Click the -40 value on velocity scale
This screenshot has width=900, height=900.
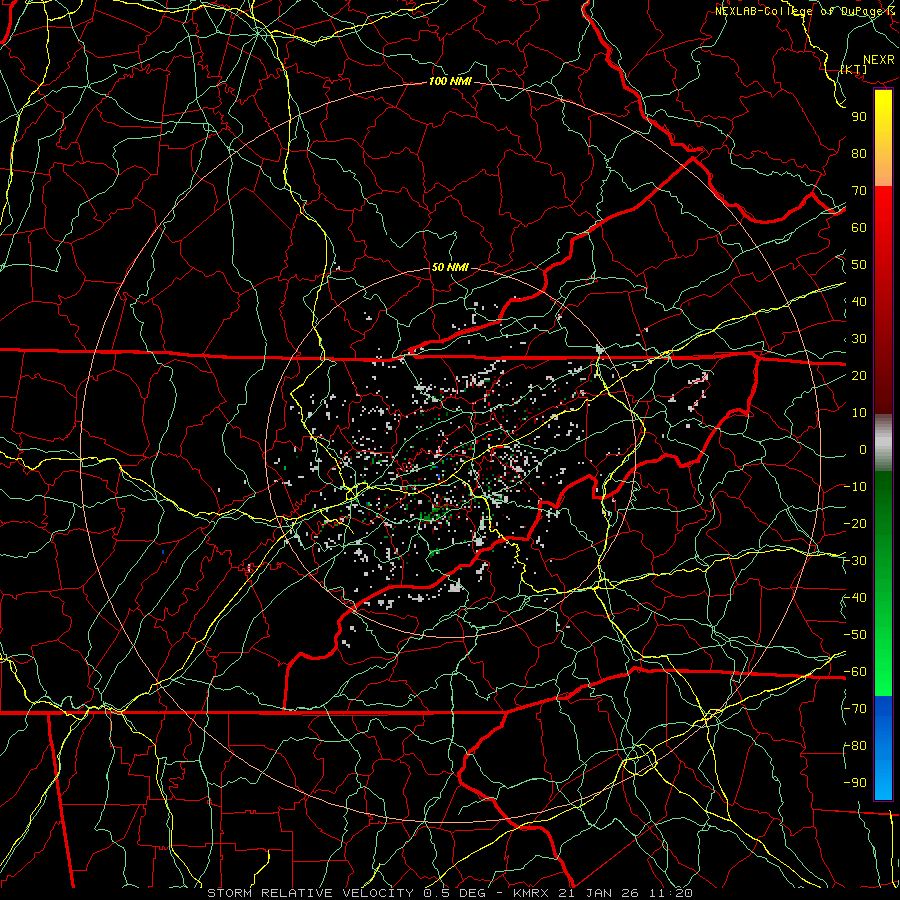855,598
